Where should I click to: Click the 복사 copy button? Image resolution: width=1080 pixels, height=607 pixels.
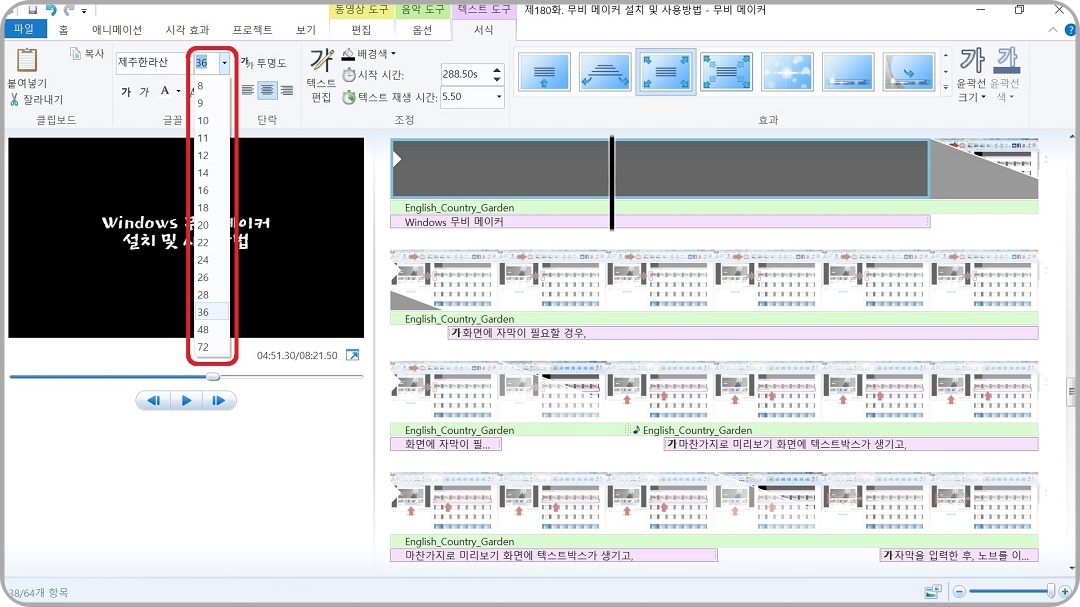[87, 54]
